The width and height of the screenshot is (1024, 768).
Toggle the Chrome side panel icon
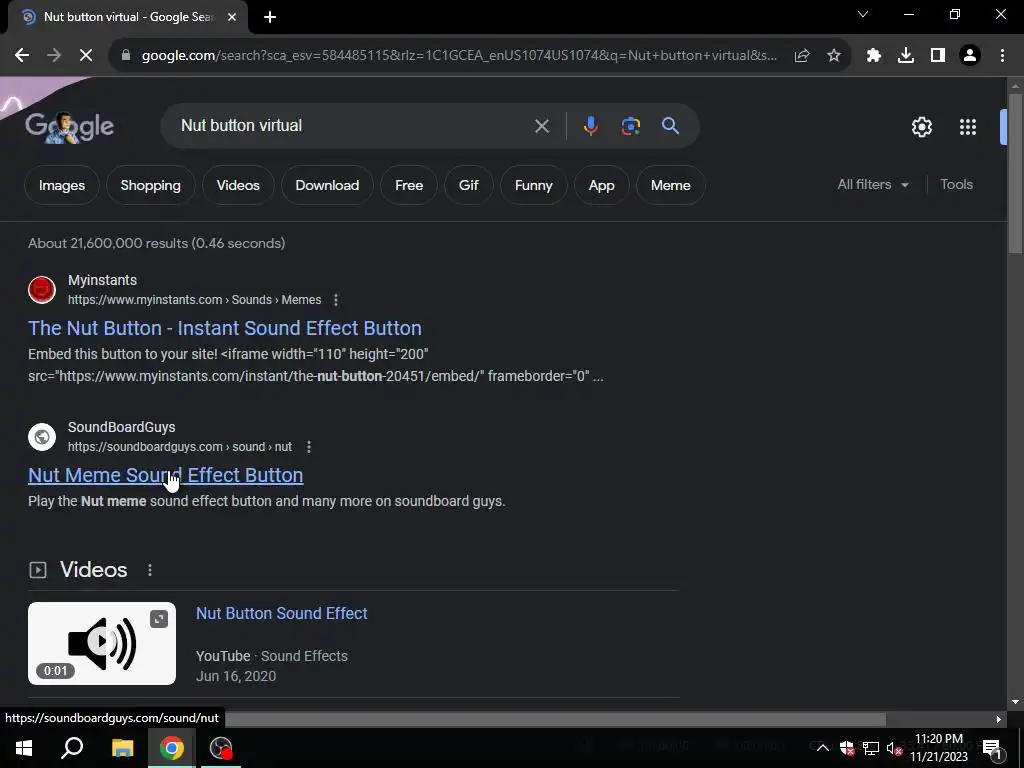tap(938, 56)
